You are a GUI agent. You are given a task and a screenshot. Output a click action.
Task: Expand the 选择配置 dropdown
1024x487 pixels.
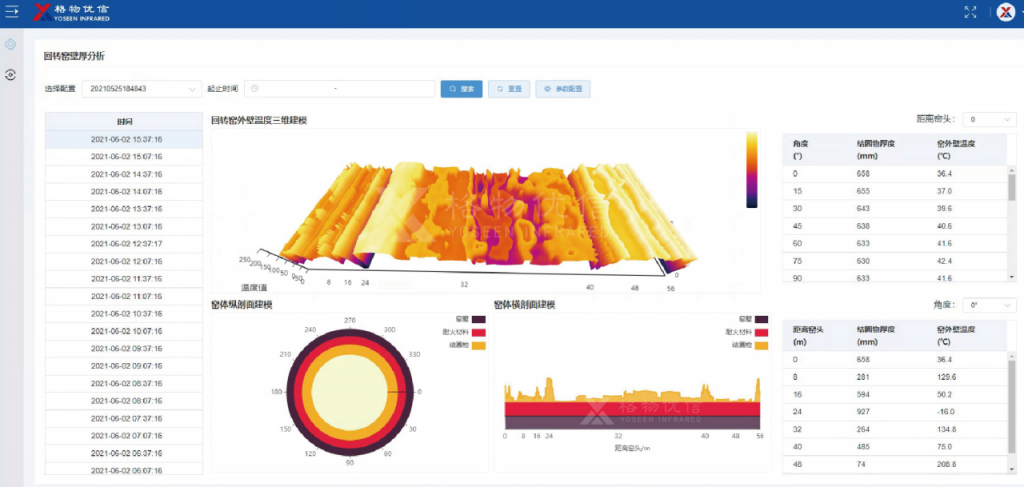click(141, 89)
